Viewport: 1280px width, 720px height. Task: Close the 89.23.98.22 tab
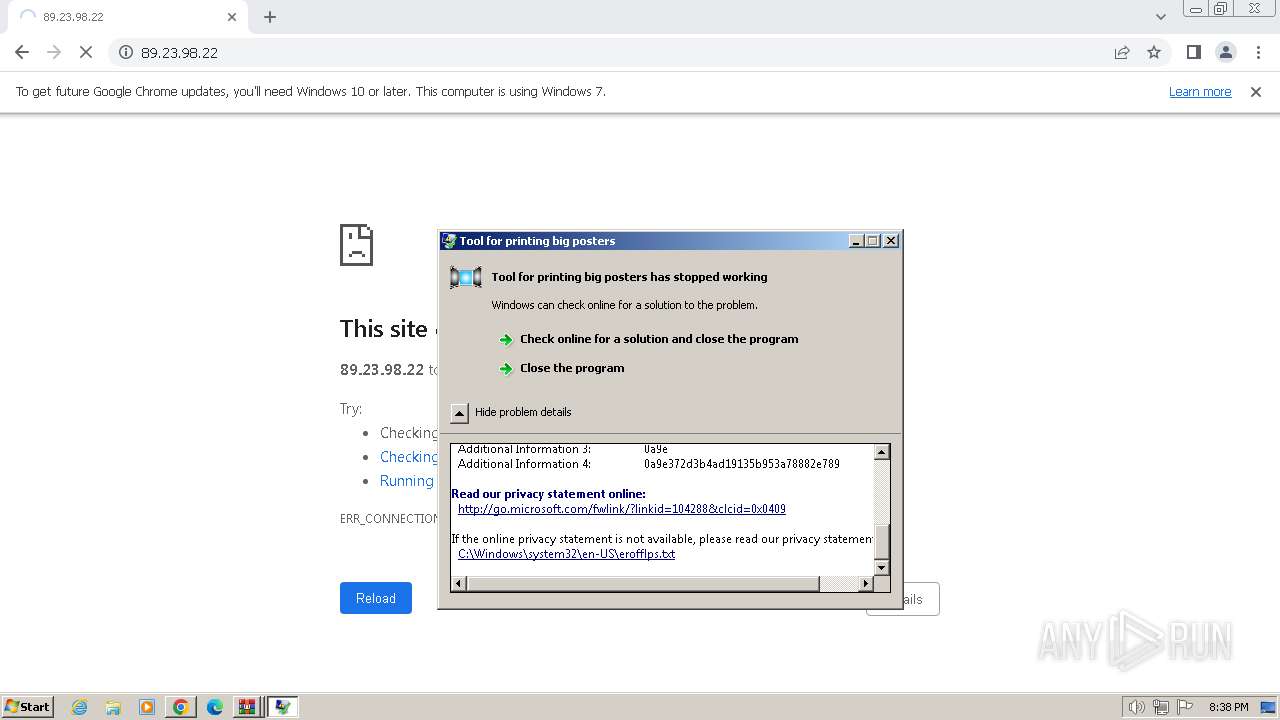232,17
